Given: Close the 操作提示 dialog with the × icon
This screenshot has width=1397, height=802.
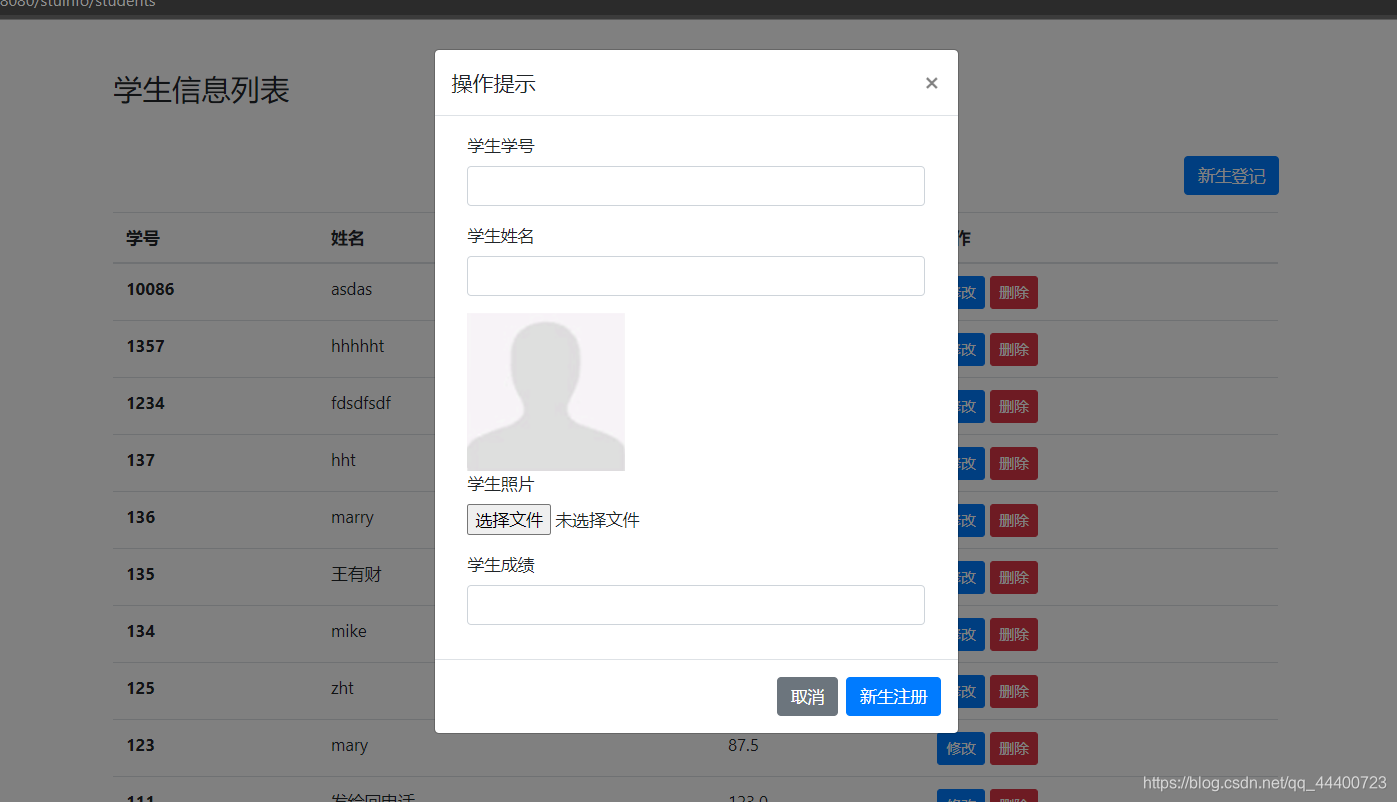Looking at the screenshot, I should [931, 83].
